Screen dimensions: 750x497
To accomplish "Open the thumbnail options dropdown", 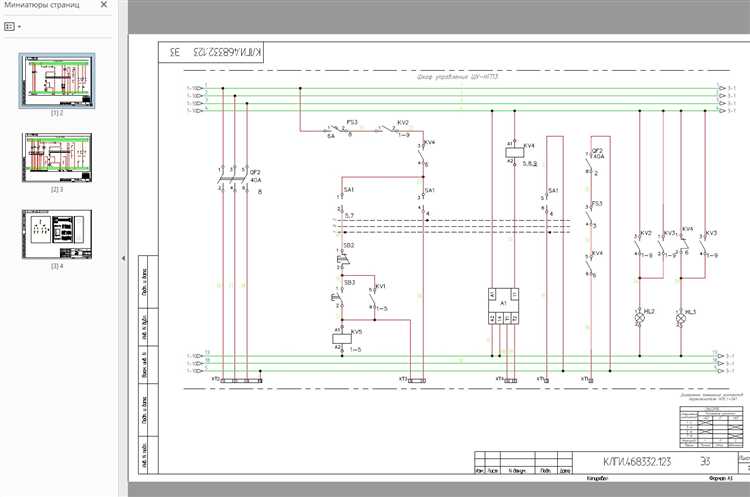I will click(12, 27).
